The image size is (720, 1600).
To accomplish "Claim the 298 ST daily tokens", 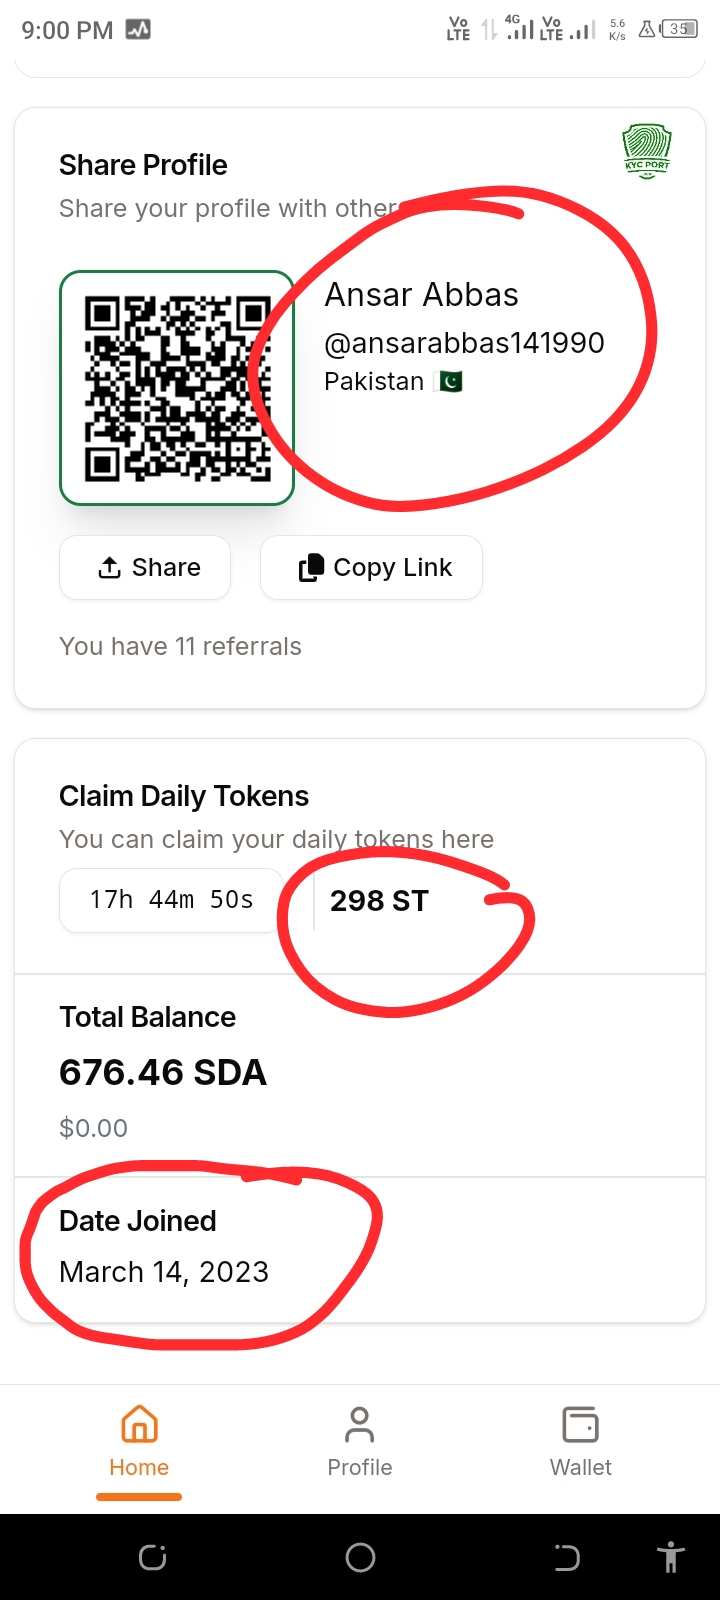I will coord(379,901).
